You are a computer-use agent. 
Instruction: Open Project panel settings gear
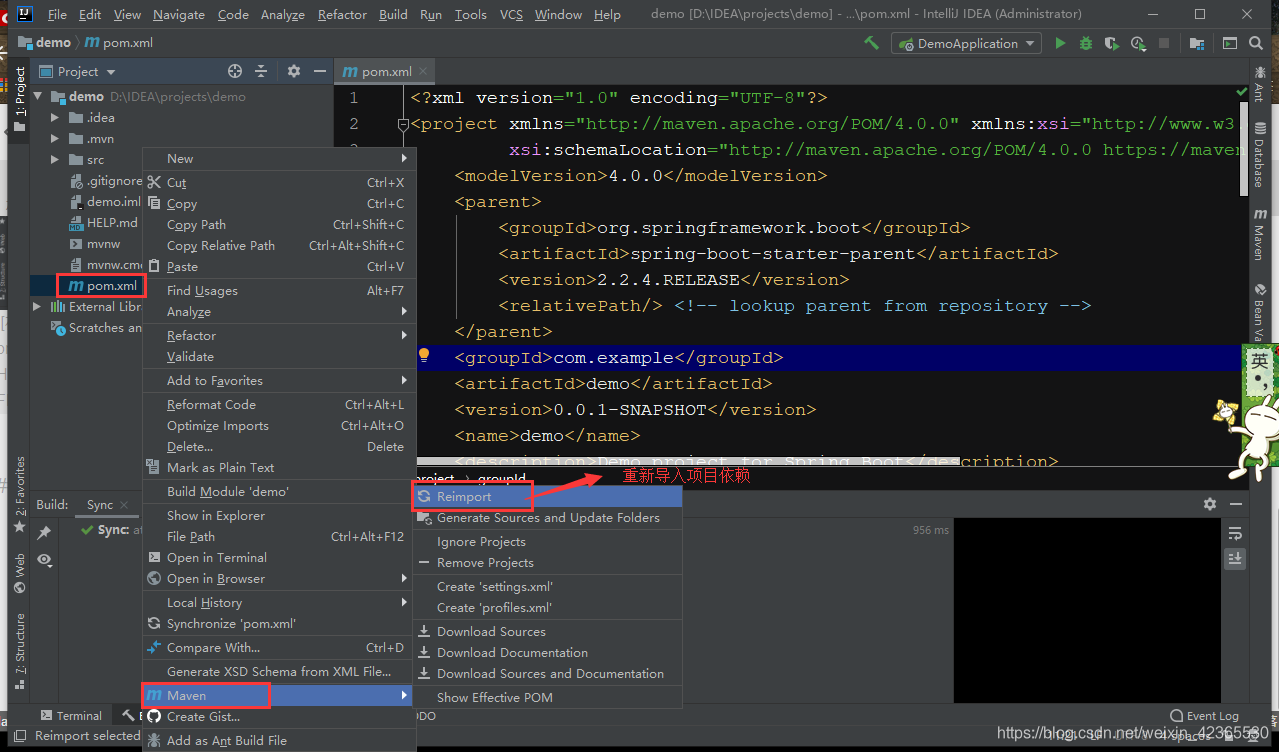point(293,71)
